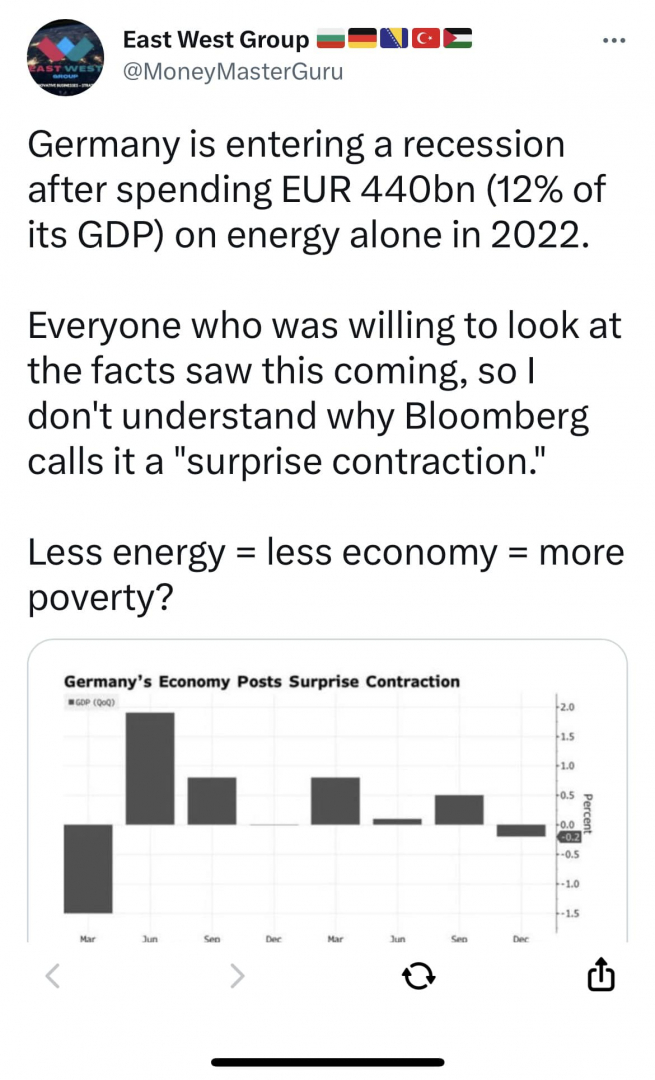The width and height of the screenshot is (655, 1080).
Task: Tap the Palestinian flag emoji in the name
Action: pos(458,39)
